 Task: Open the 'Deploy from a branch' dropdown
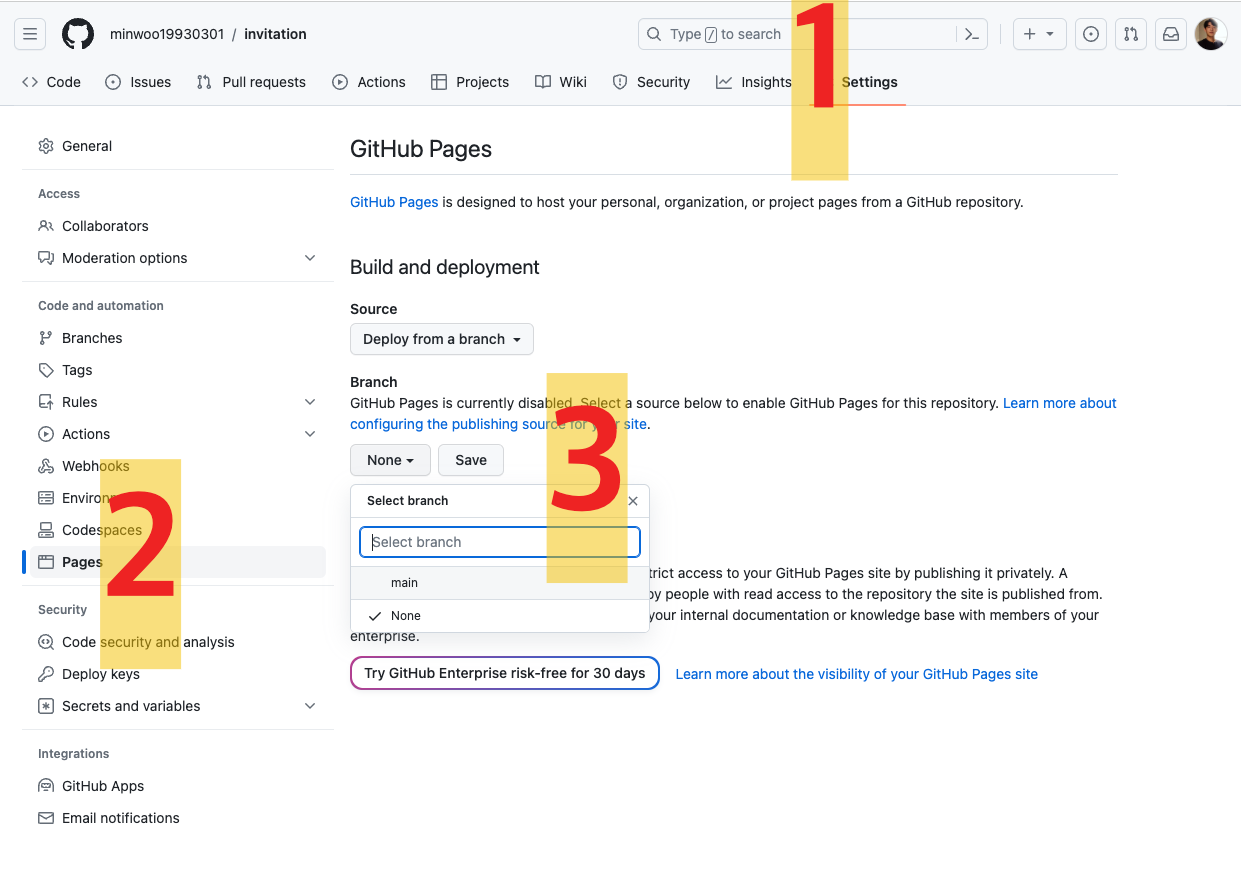pyautogui.click(x=442, y=339)
